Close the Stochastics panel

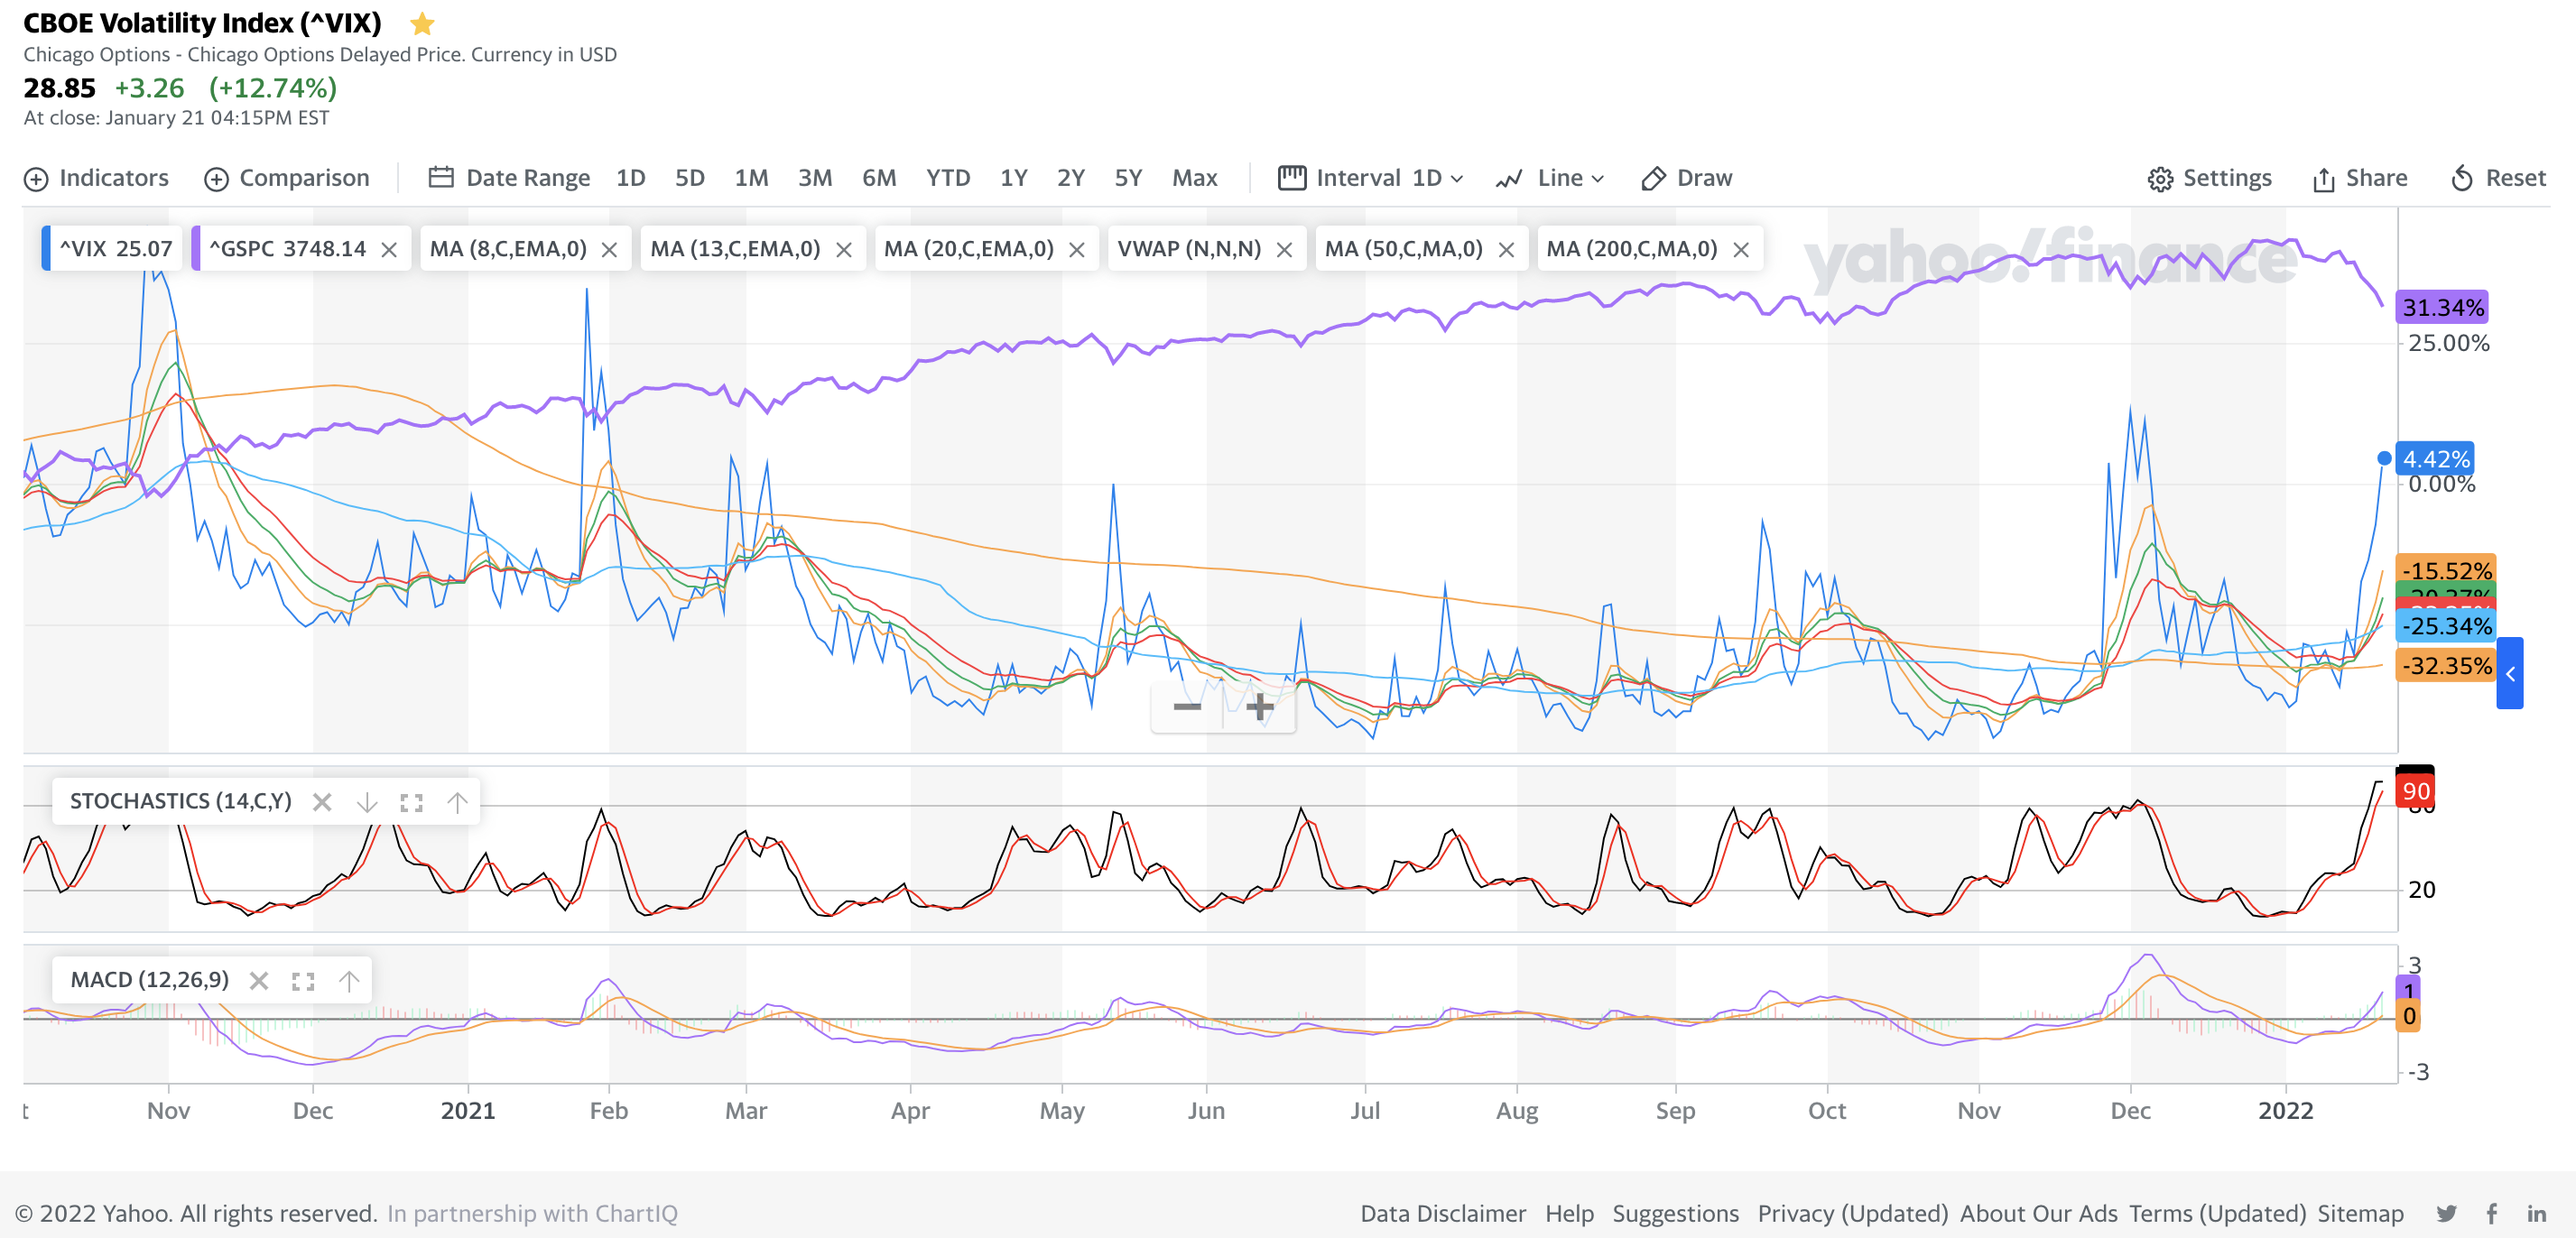pos(322,802)
